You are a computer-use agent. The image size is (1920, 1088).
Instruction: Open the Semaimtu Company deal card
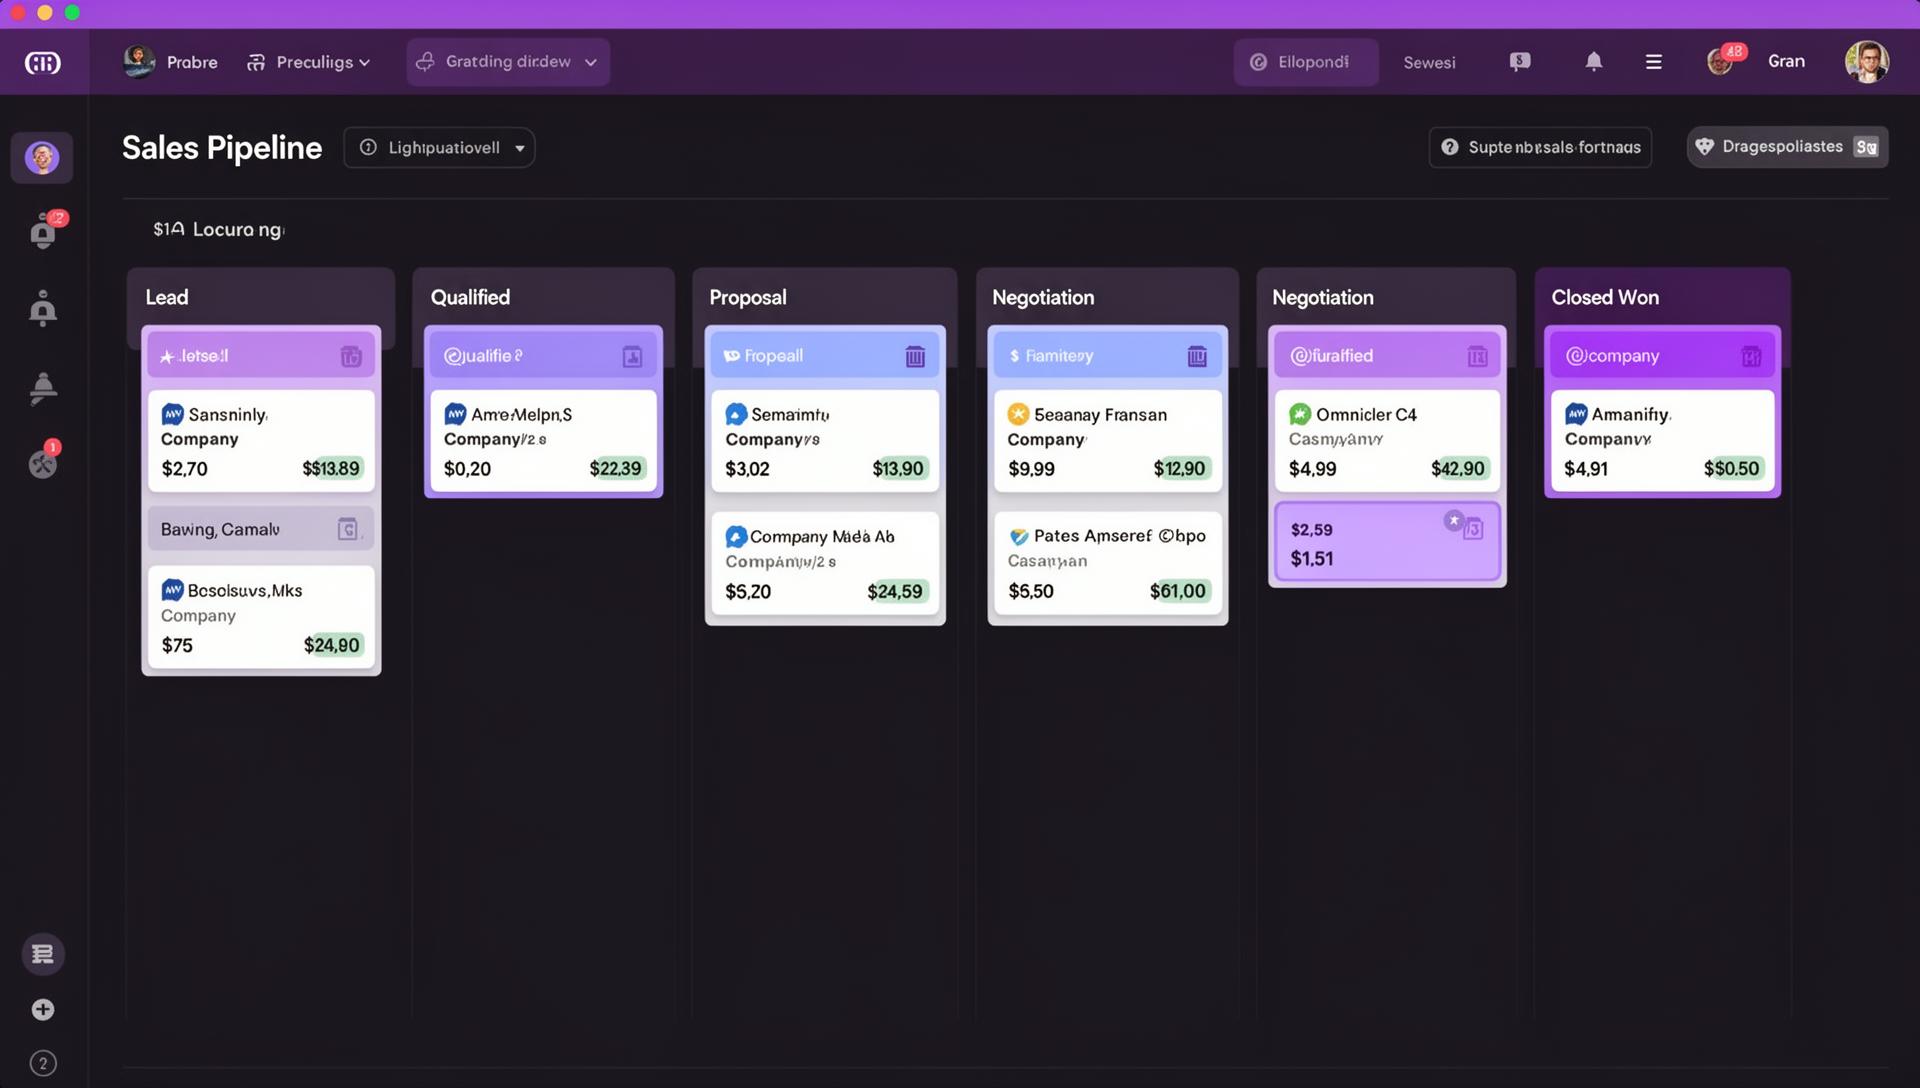pos(825,441)
